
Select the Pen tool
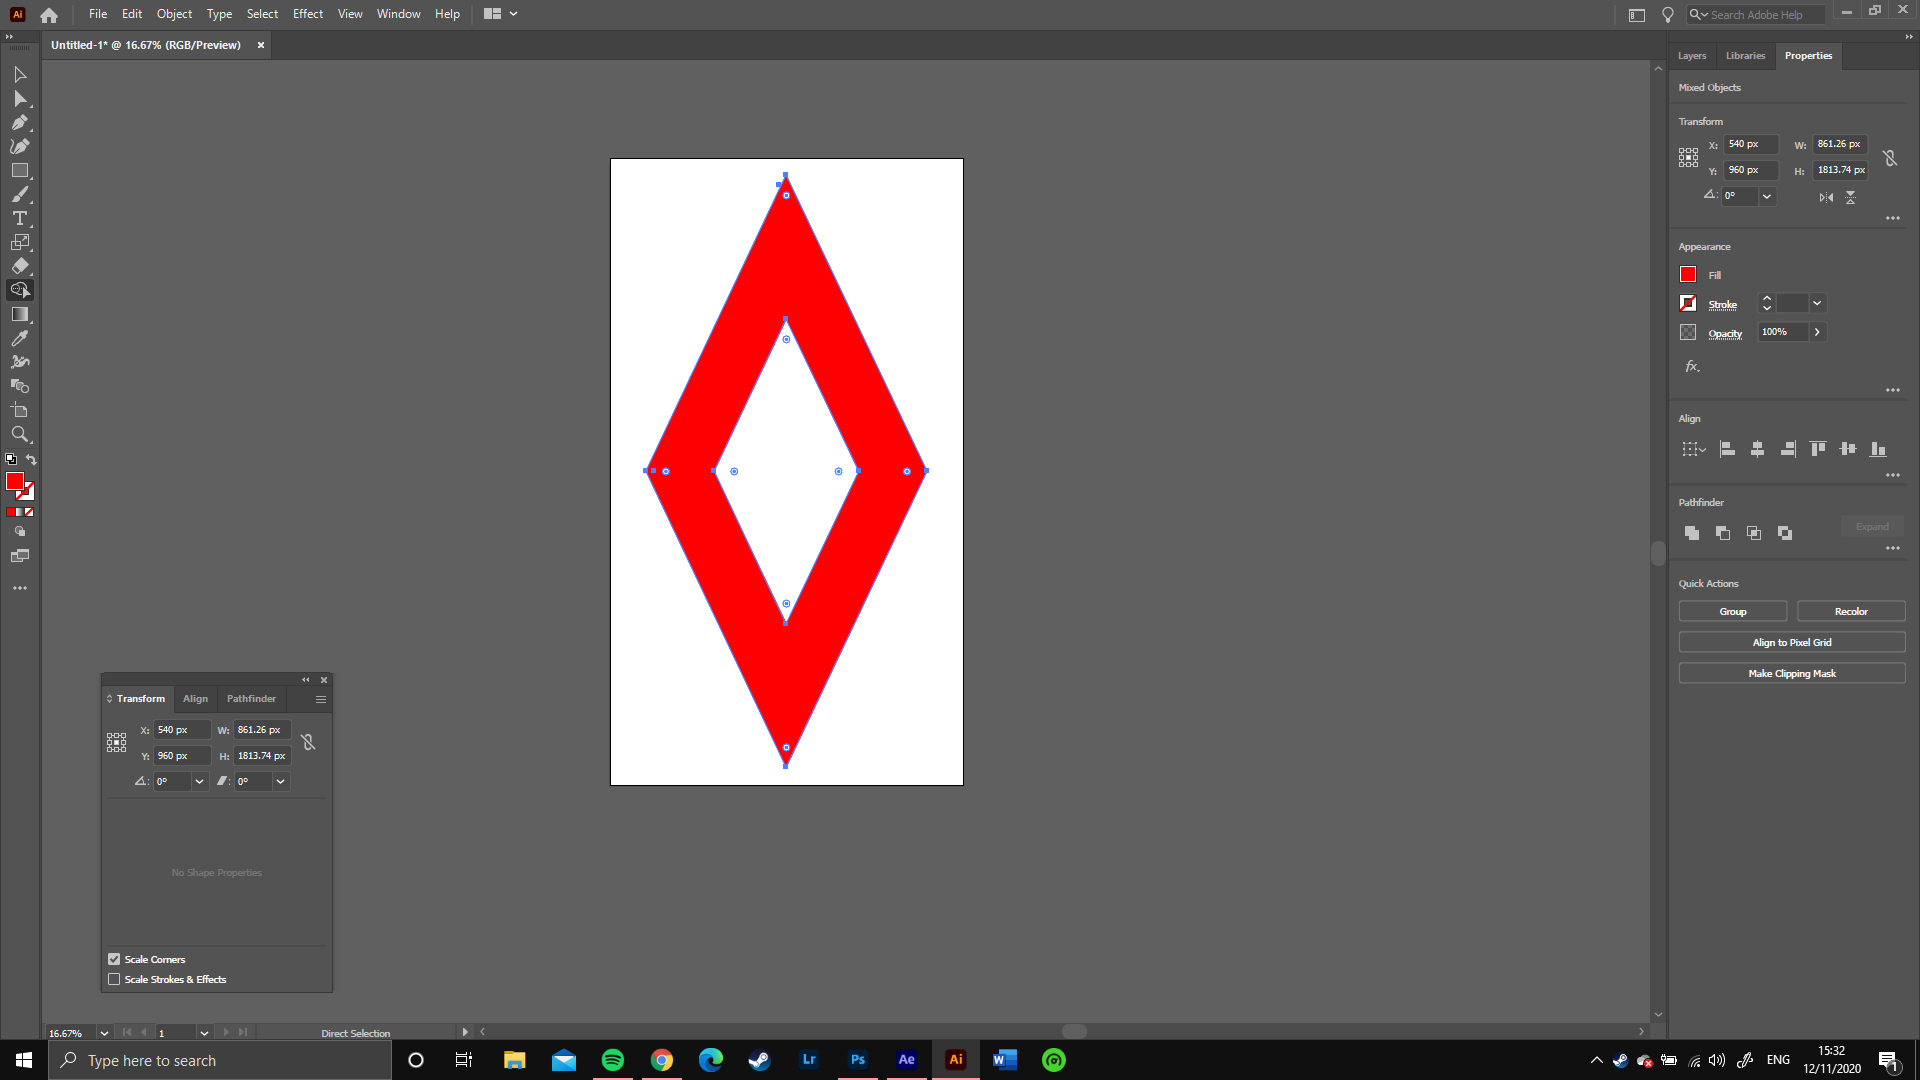click(x=20, y=122)
